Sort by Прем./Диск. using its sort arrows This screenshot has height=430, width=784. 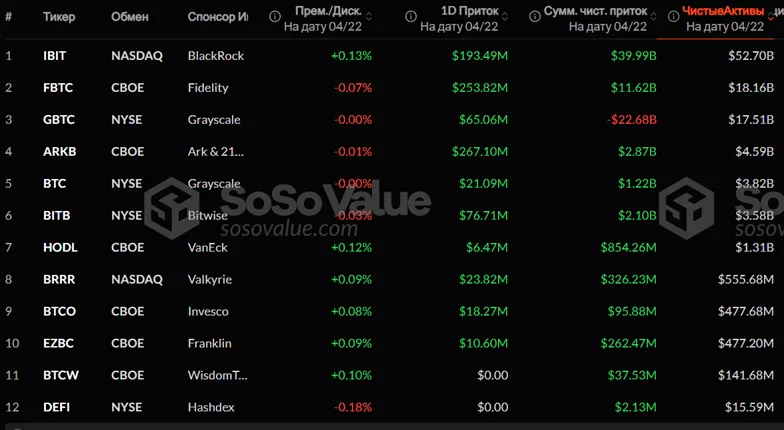coord(369,17)
